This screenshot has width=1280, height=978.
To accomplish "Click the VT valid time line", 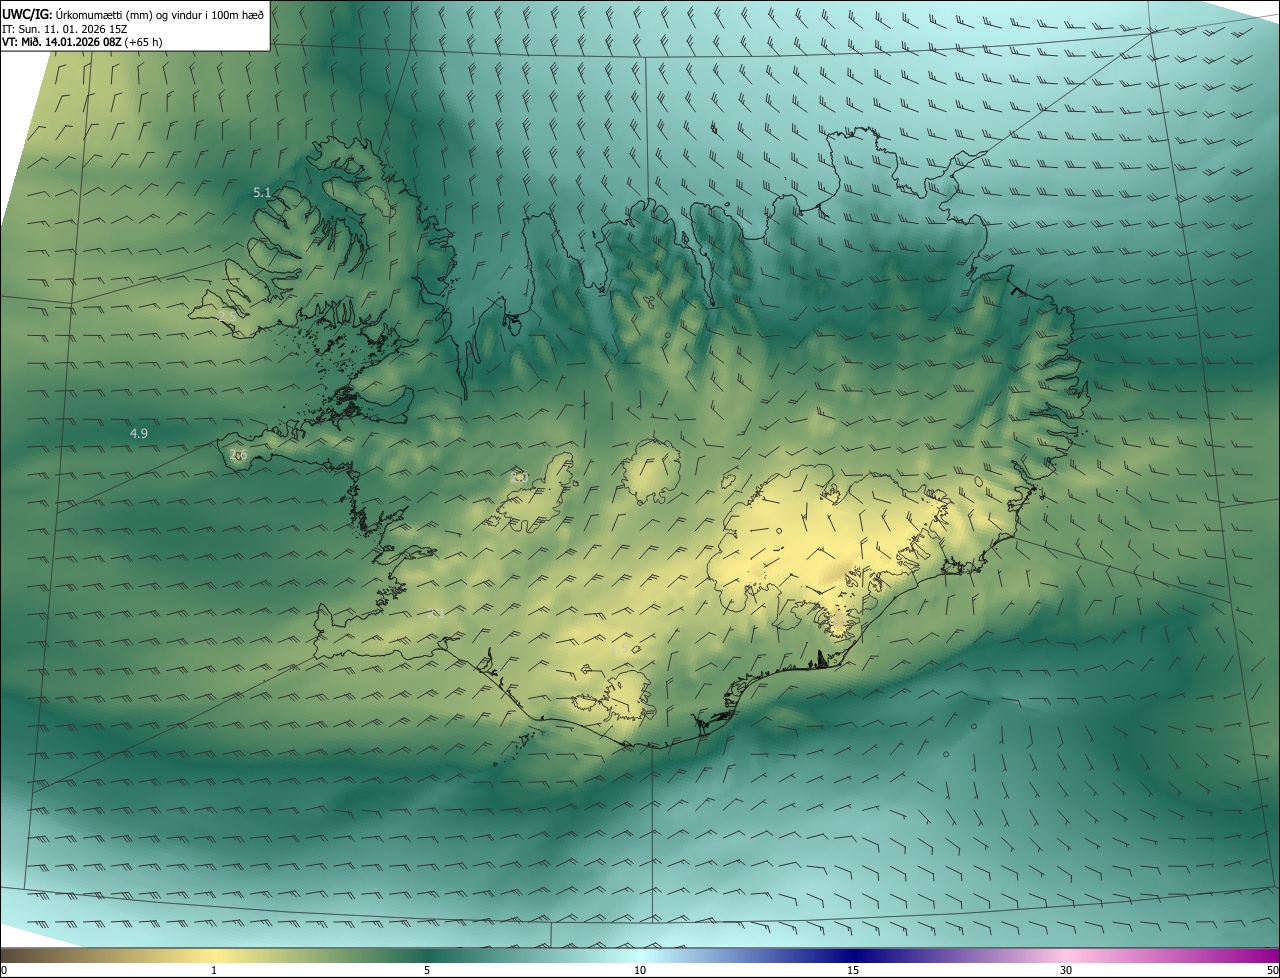I will click(x=62, y=42).
